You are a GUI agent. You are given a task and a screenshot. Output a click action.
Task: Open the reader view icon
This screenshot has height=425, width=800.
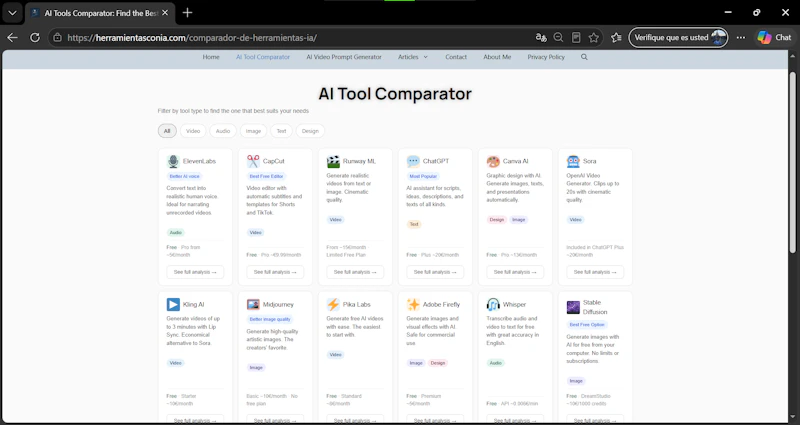[576, 38]
